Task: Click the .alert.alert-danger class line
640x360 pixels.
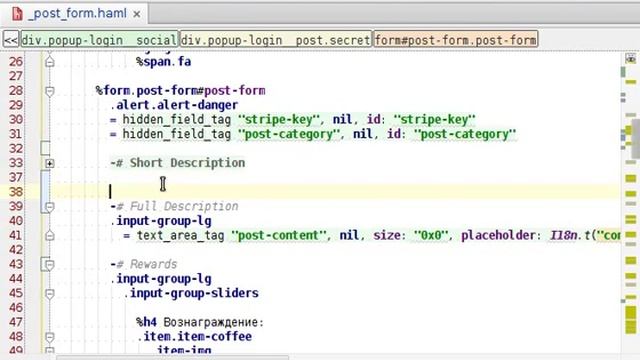Action: point(174,105)
